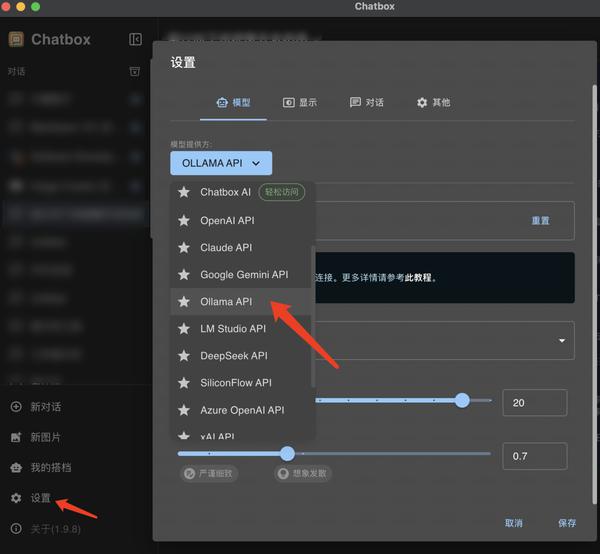This screenshot has width=600, height=554.
Task: Select Ollama API from provider list
Action: tap(226, 301)
